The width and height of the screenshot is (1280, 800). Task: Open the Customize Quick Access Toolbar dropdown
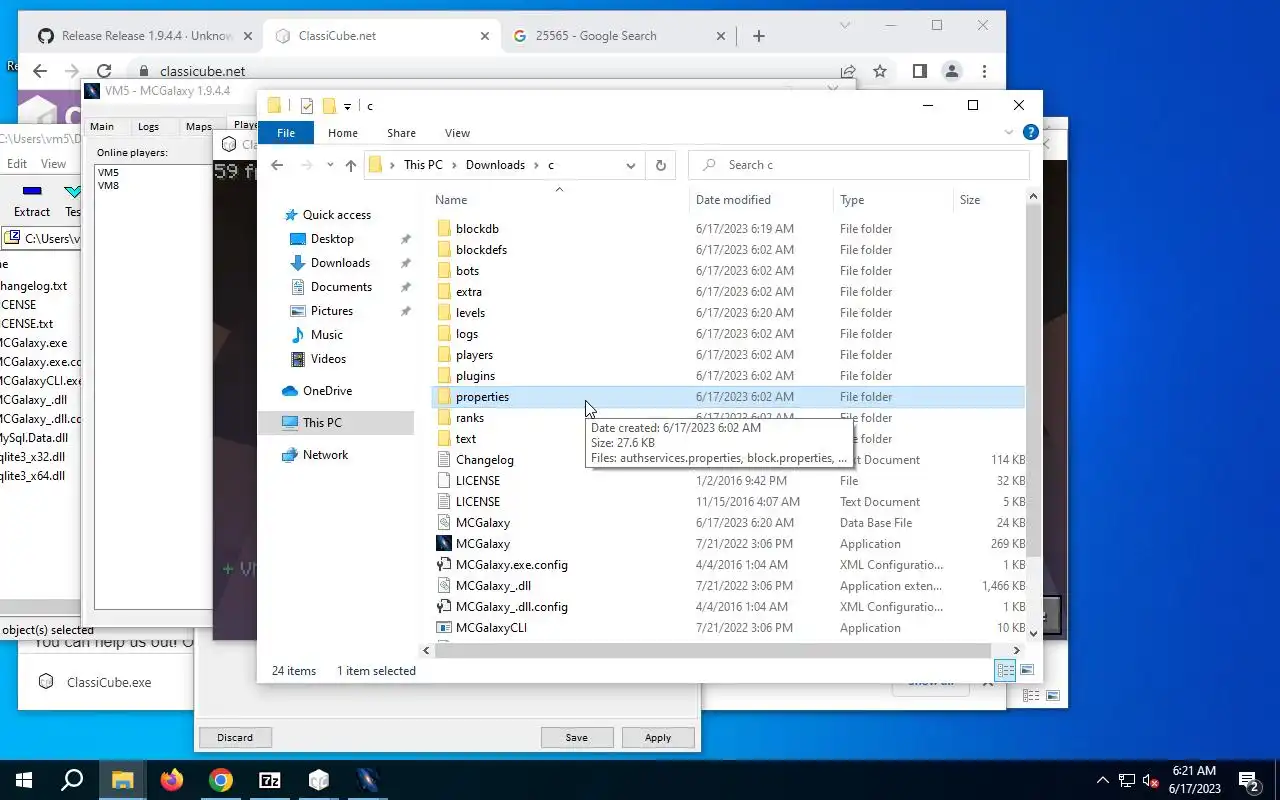click(347, 106)
